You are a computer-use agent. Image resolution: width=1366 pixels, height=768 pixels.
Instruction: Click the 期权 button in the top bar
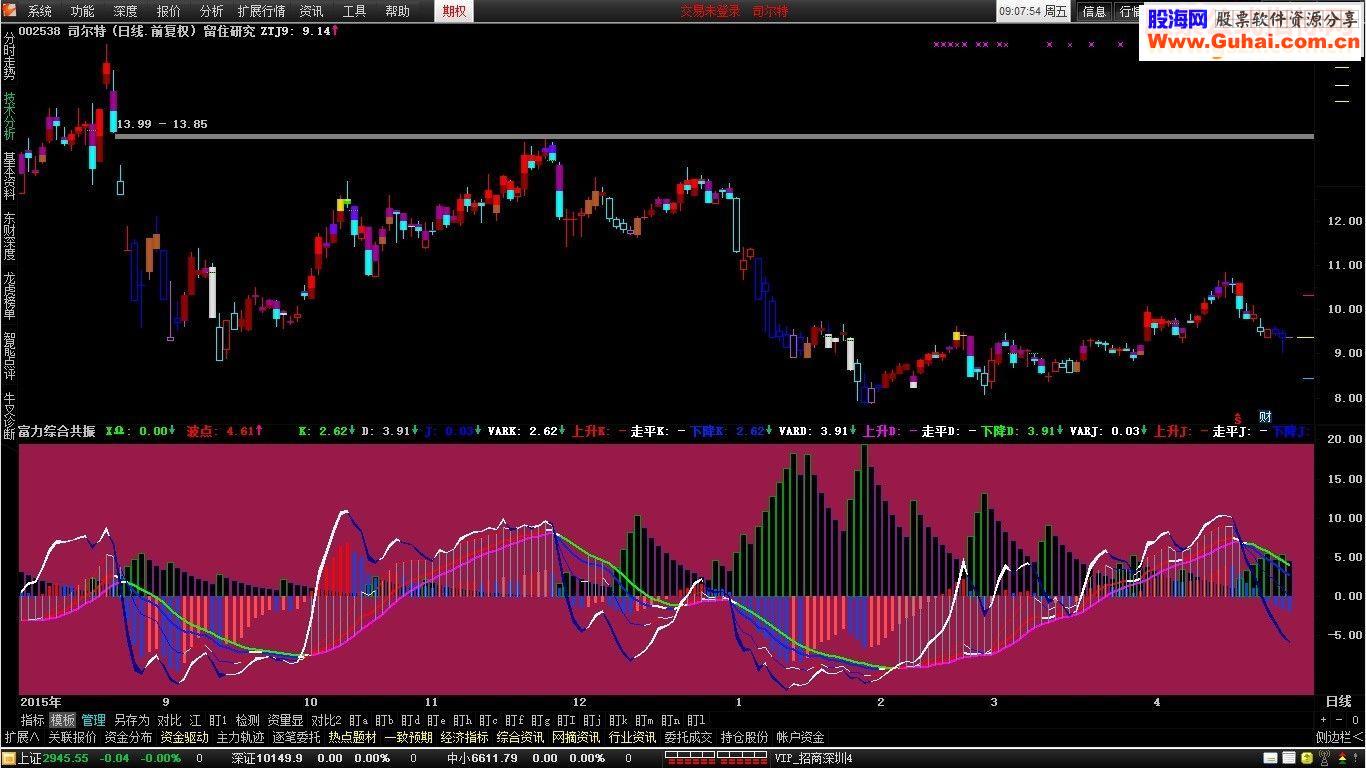tap(454, 11)
